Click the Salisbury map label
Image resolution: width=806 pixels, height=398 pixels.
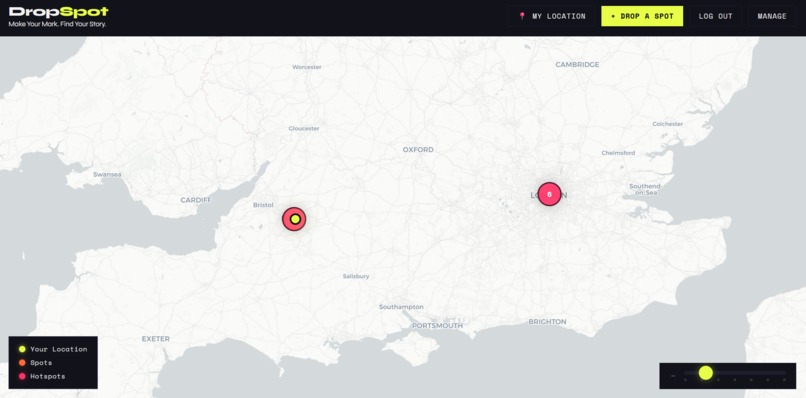356,276
